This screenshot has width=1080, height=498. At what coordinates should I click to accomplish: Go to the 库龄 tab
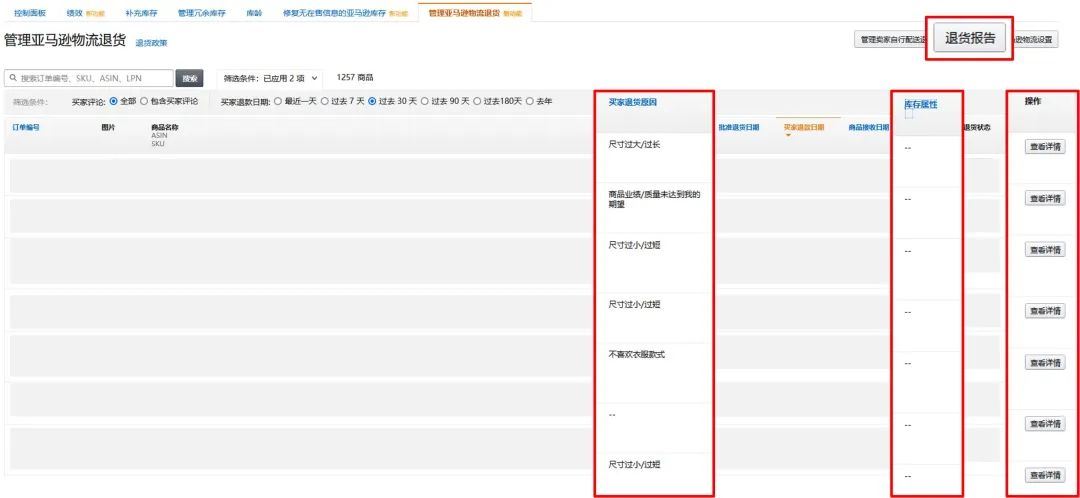coord(254,13)
